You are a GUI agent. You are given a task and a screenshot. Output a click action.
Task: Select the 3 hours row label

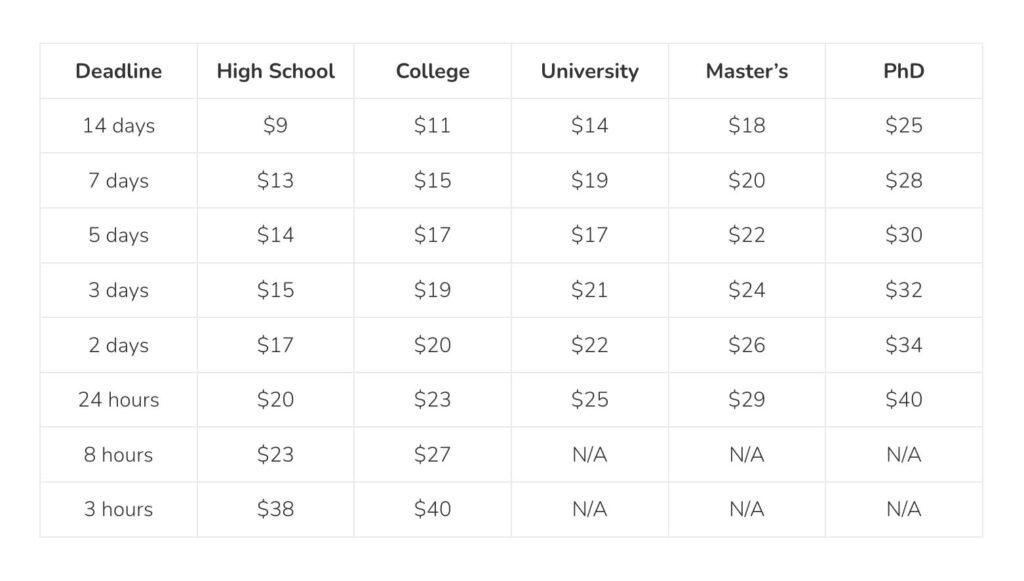pyautogui.click(x=118, y=509)
